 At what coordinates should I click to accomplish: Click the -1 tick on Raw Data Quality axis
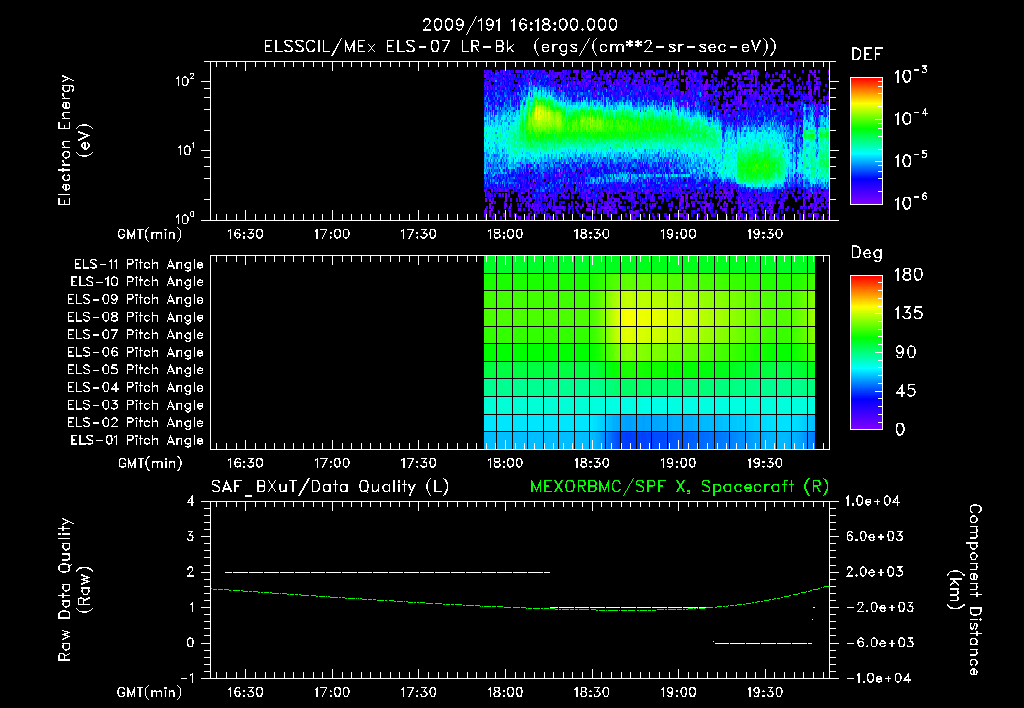point(187,679)
